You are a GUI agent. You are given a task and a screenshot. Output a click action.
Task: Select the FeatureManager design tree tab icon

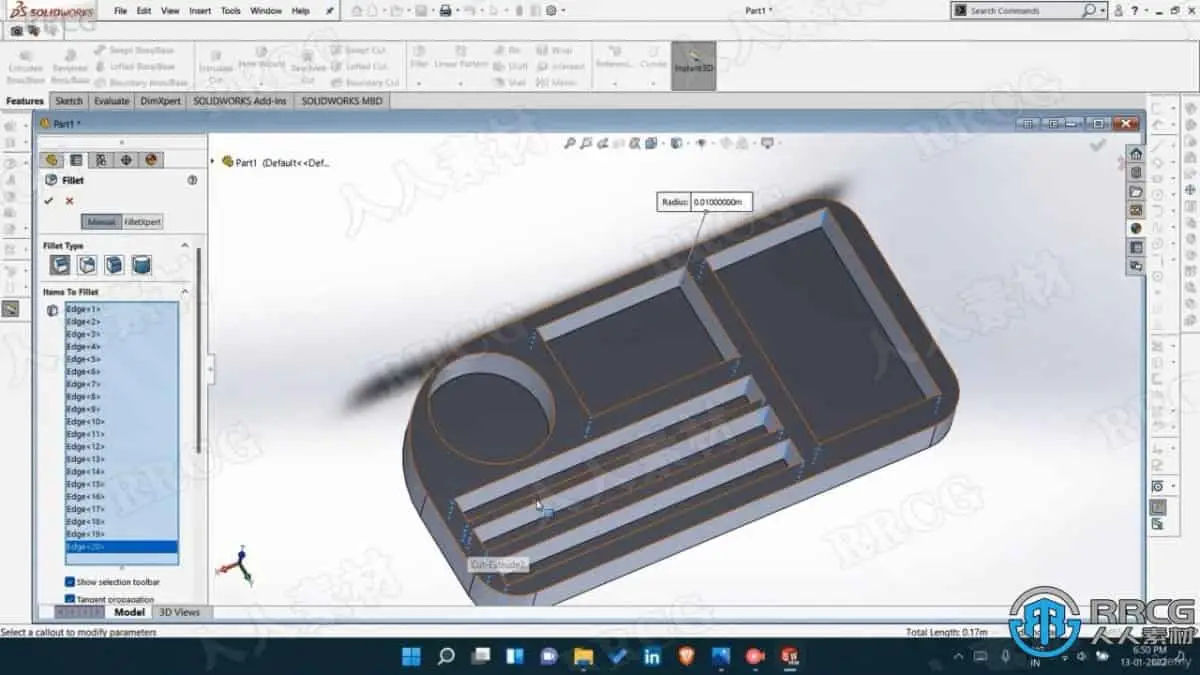click(50, 159)
